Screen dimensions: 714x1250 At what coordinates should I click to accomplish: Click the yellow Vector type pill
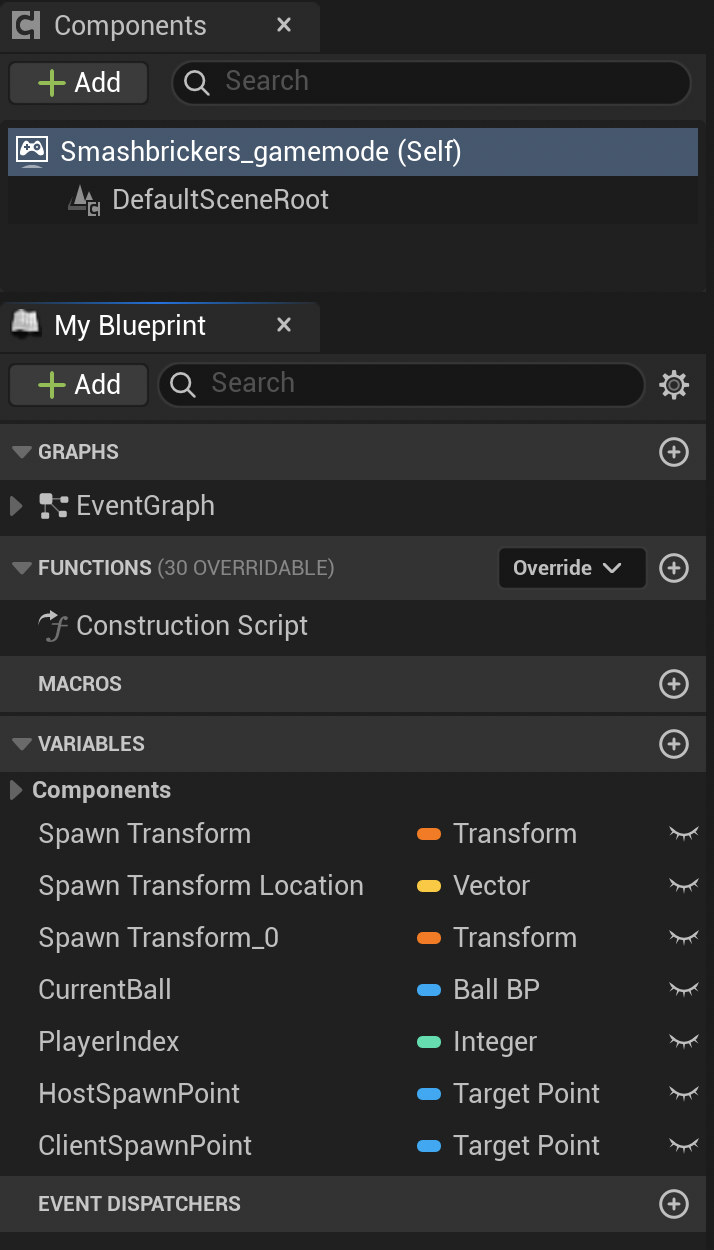[x=429, y=886]
